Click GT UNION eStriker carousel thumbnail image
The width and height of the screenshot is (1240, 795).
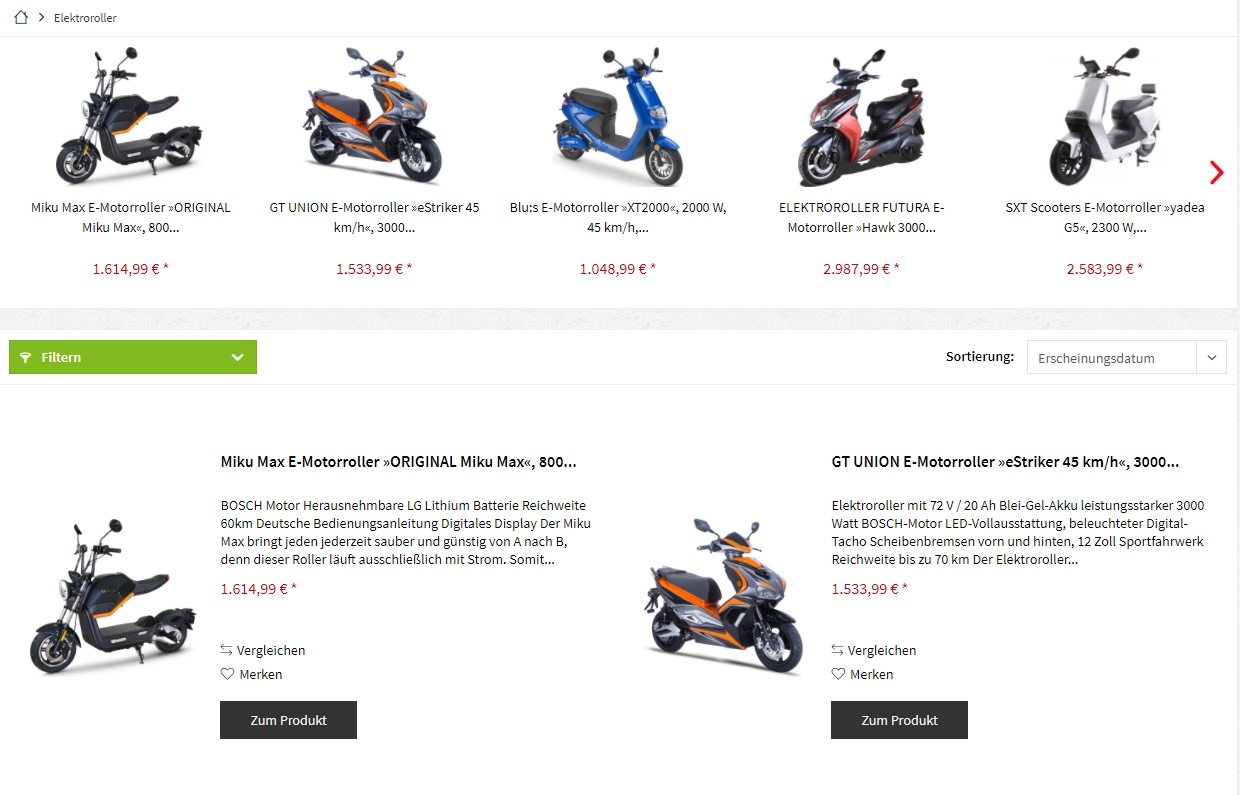374,116
